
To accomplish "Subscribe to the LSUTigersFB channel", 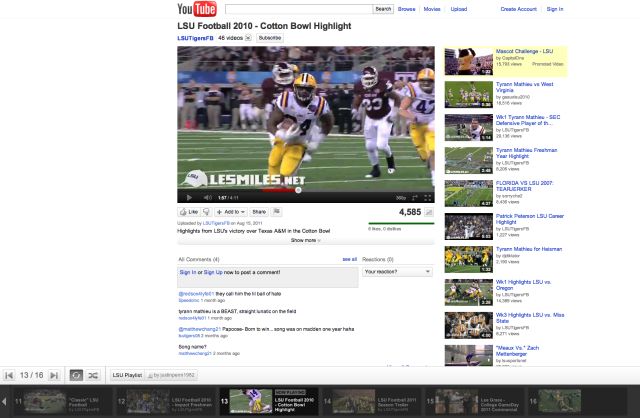I will 270,38.
